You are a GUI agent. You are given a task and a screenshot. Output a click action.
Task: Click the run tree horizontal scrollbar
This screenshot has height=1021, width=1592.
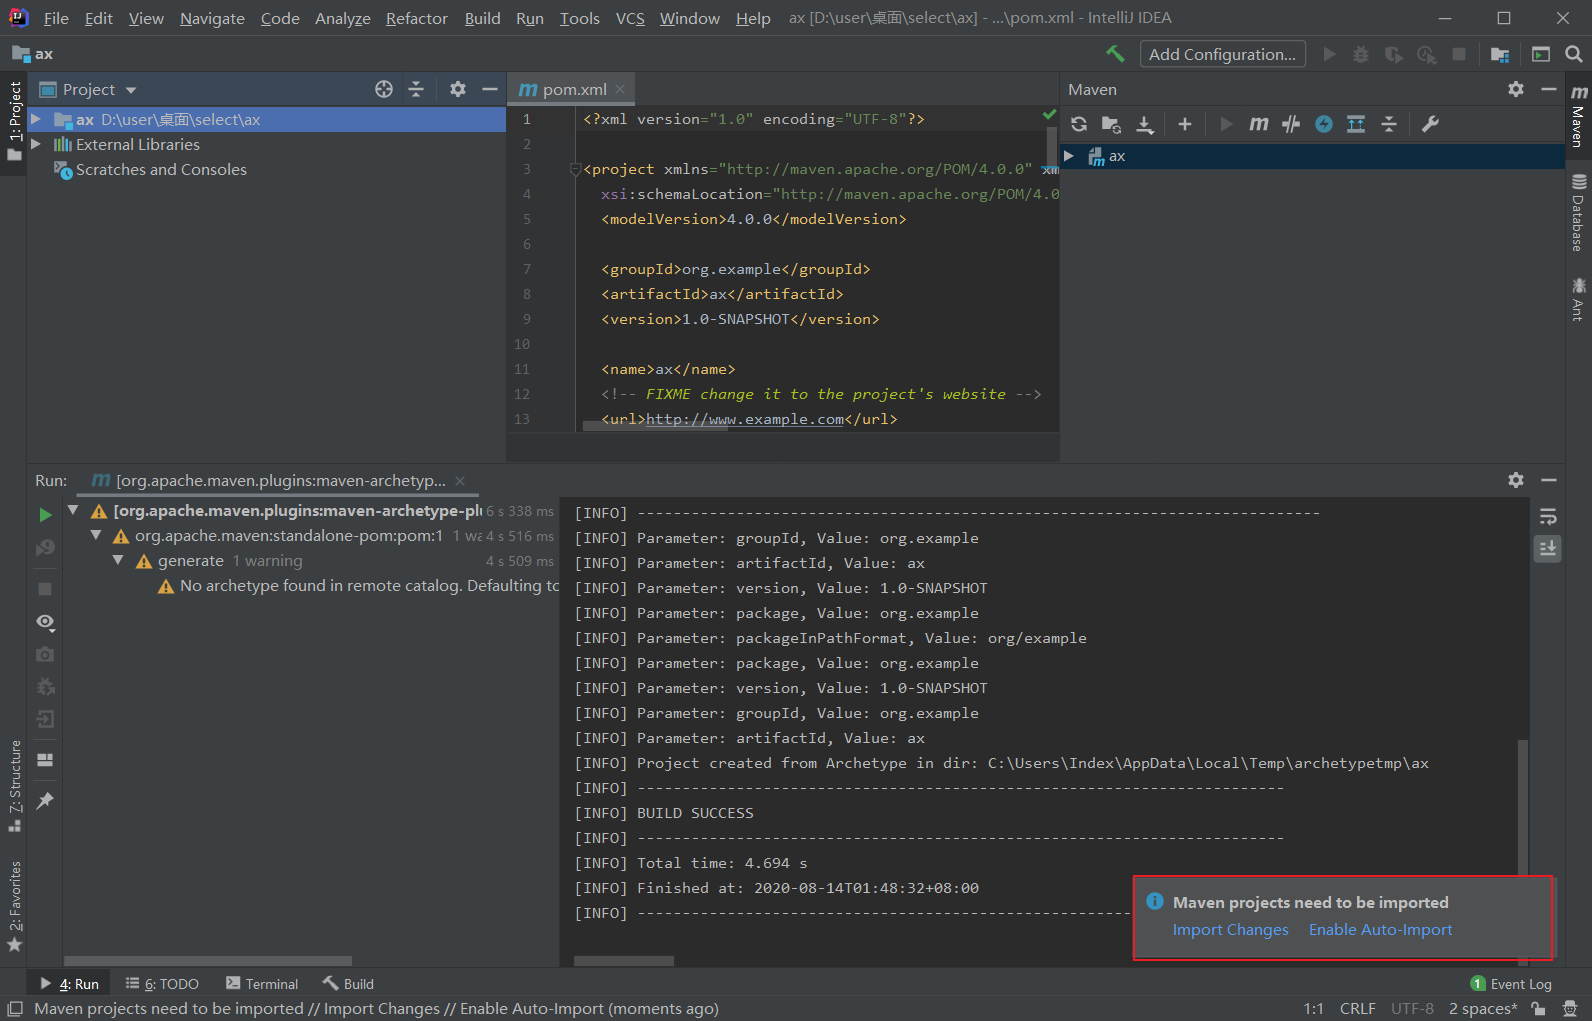pyautogui.click(x=208, y=961)
